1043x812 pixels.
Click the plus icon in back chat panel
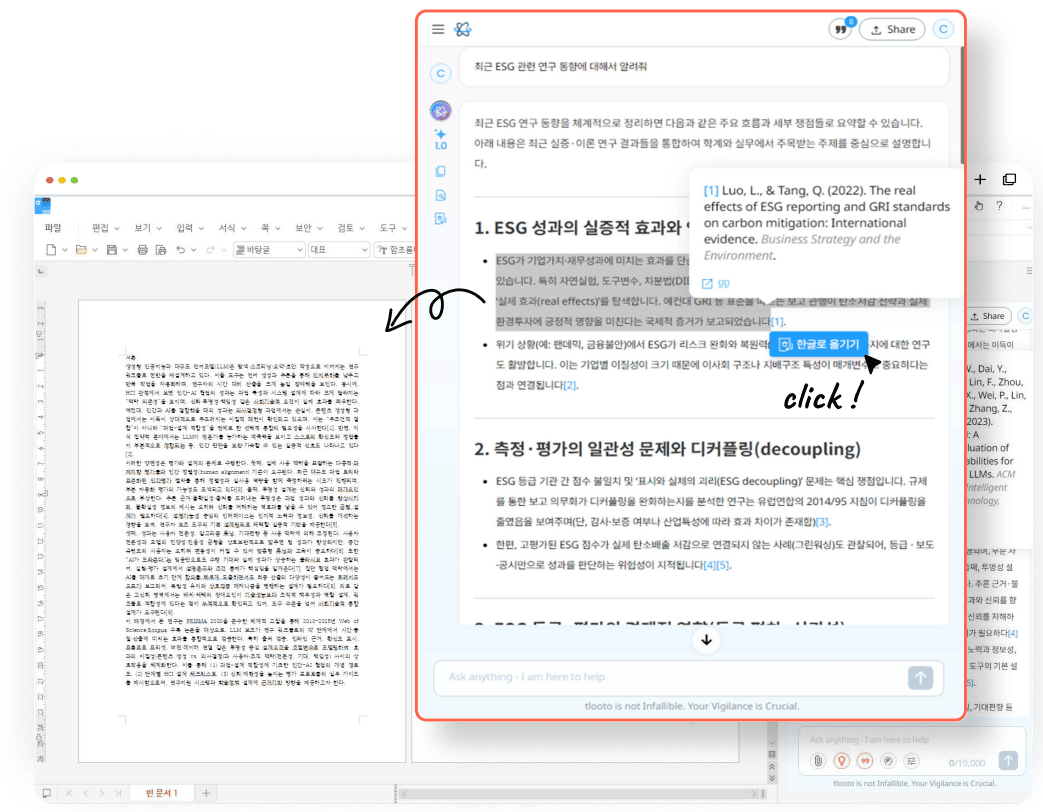pos(980,180)
